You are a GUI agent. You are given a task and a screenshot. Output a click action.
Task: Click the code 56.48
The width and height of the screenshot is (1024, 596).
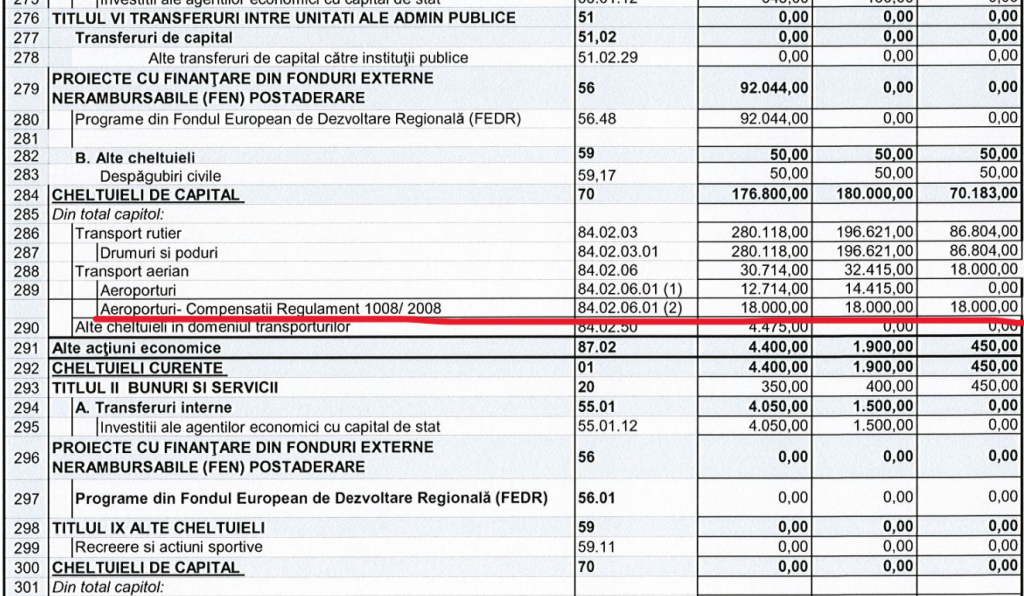[x=597, y=119]
